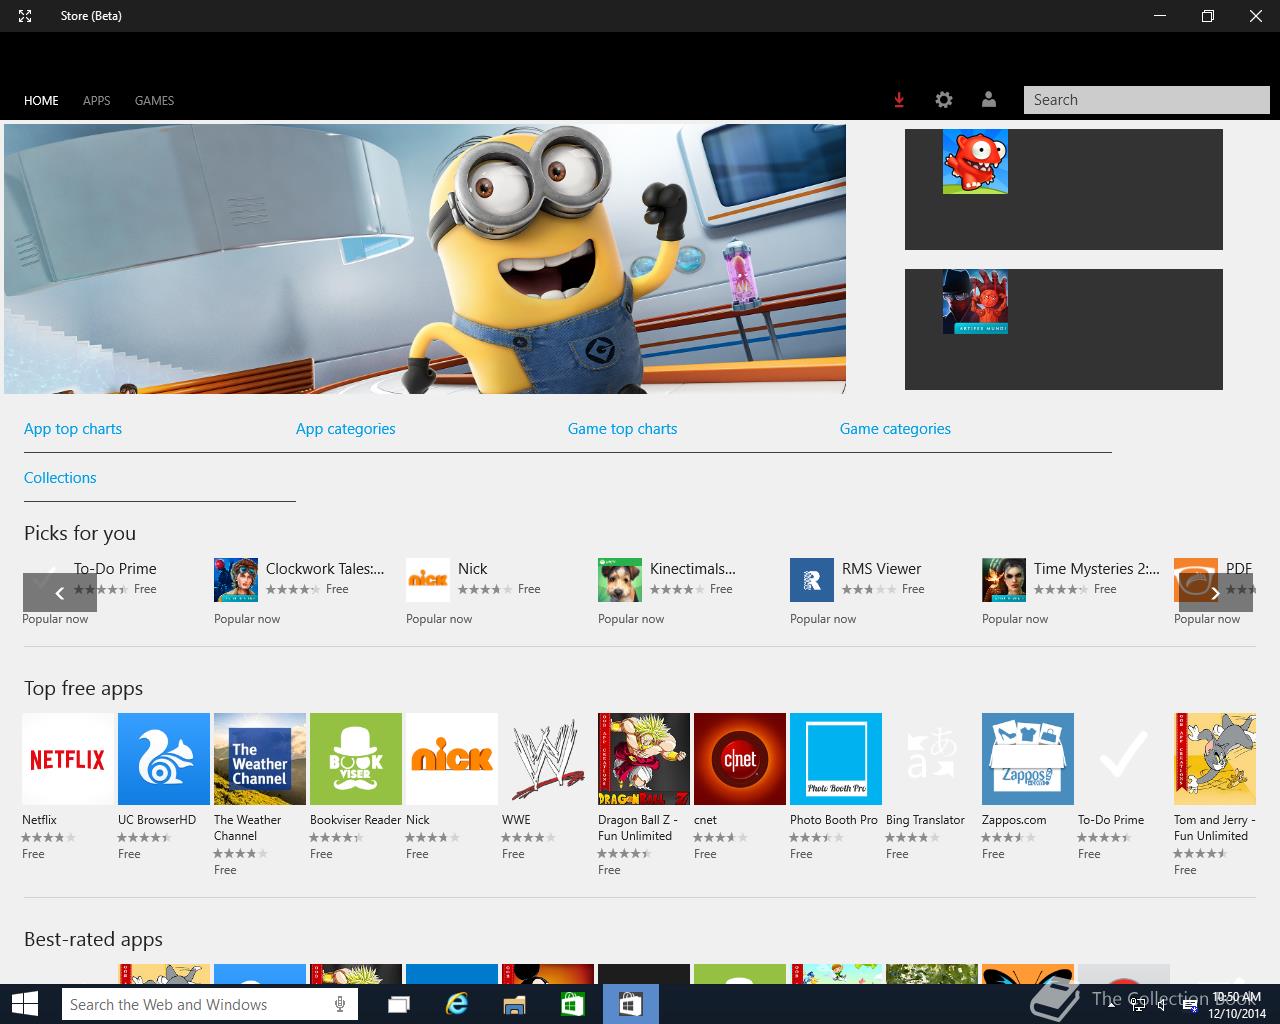The width and height of the screenshot is (1280, 1024).
Task: Open the UC BrowserHD app icon
Action: pos(164,759)
